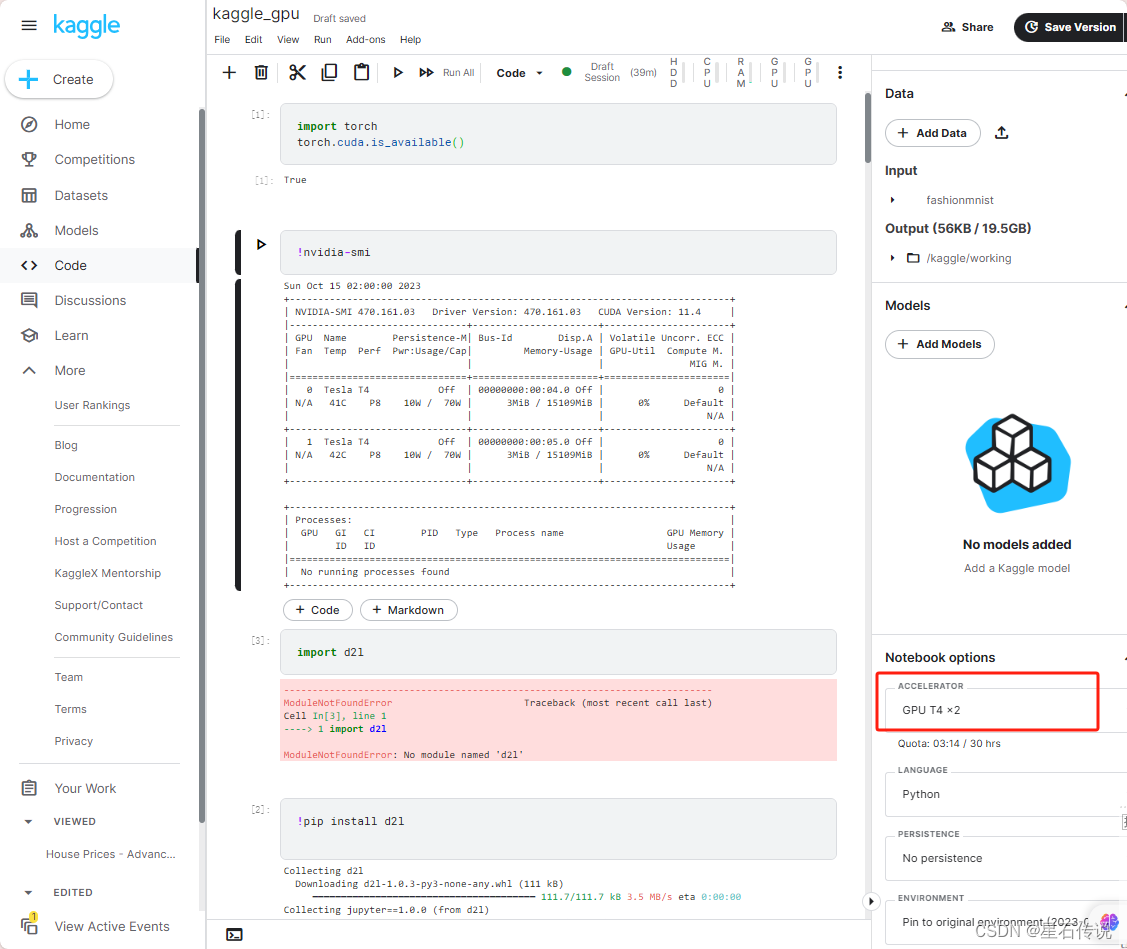1127x949 pixels.
Task: Open the Blog link
Action: click(x=66, y=446)
